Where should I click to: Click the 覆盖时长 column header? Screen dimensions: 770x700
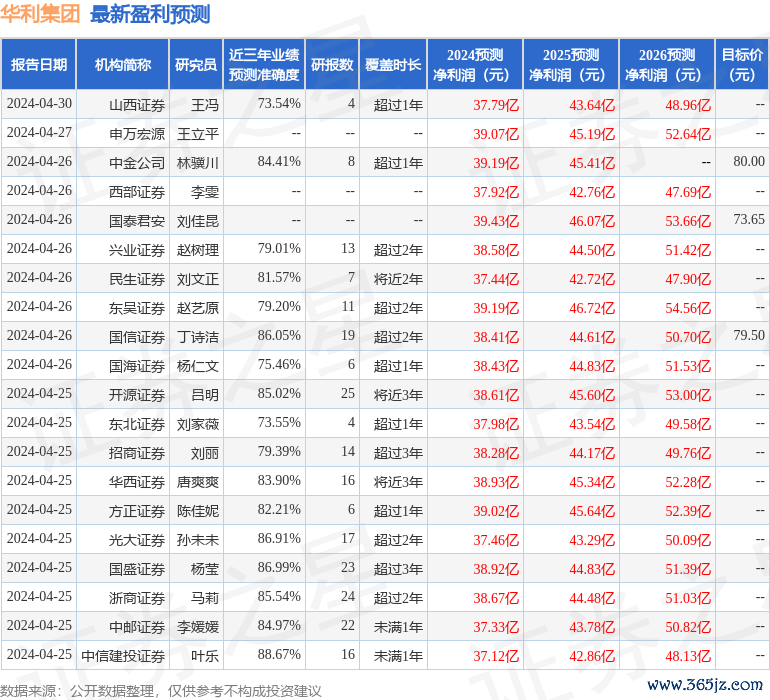click(393, 65)
